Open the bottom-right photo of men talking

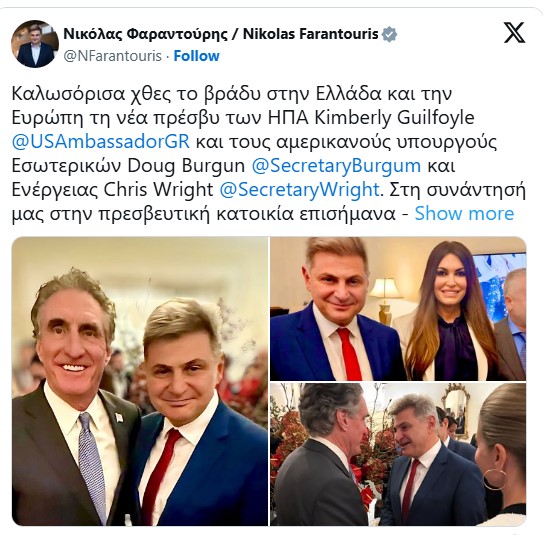coord(398,454)
